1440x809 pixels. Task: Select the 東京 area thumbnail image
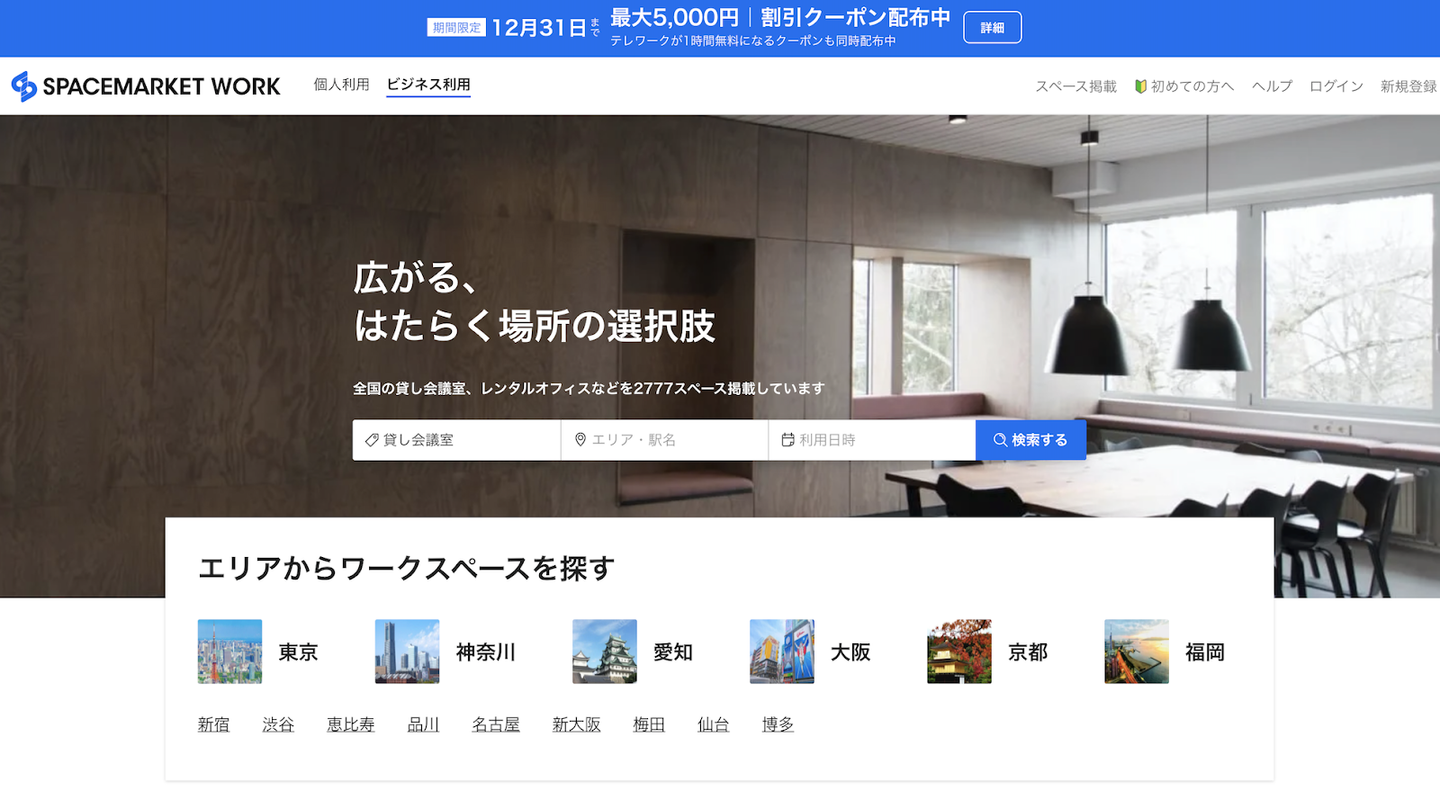tap(230, 652)
